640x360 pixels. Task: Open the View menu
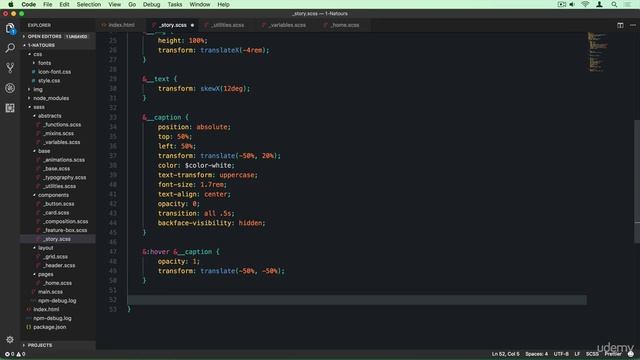[x=115, y=4]
